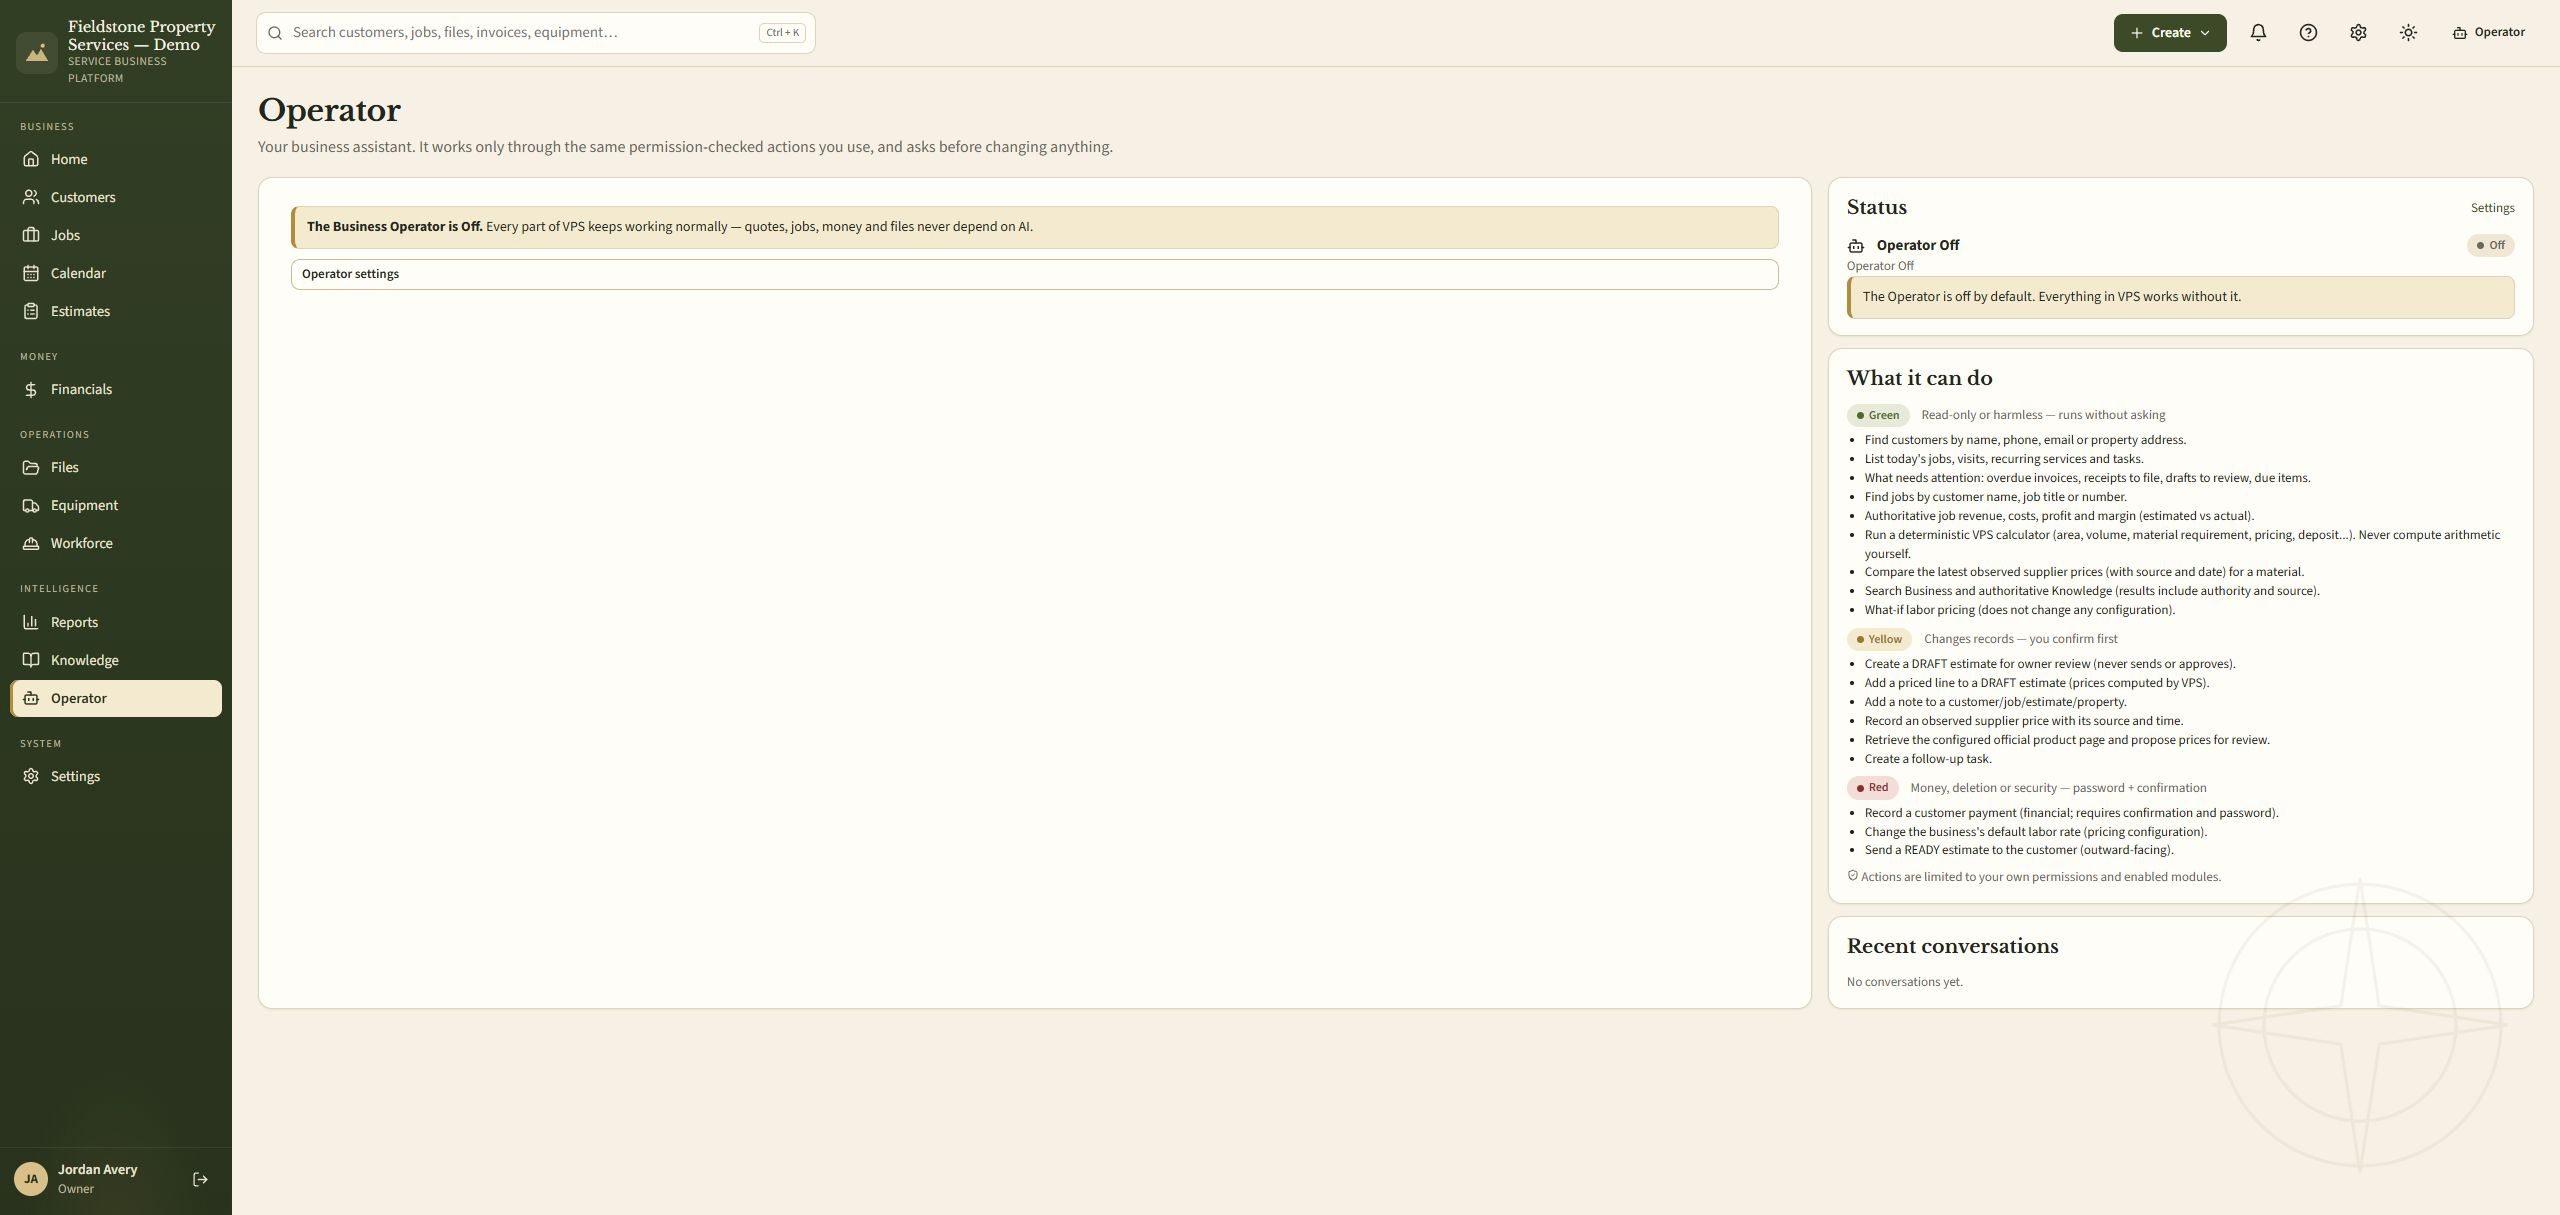The height and width of the screenshot is (1215, 2560).
Task: Click 'Record a customer payment' list item
Action: (x=2071, y=813)
